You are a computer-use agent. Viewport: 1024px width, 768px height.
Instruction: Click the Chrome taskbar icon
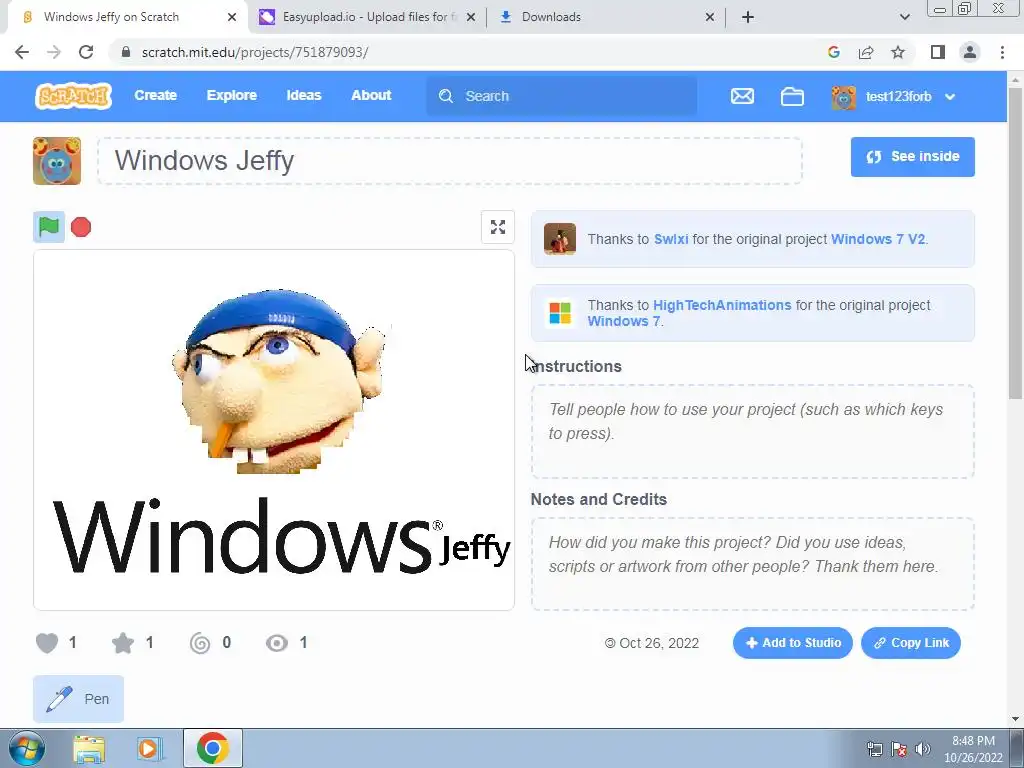click(212, 748)
